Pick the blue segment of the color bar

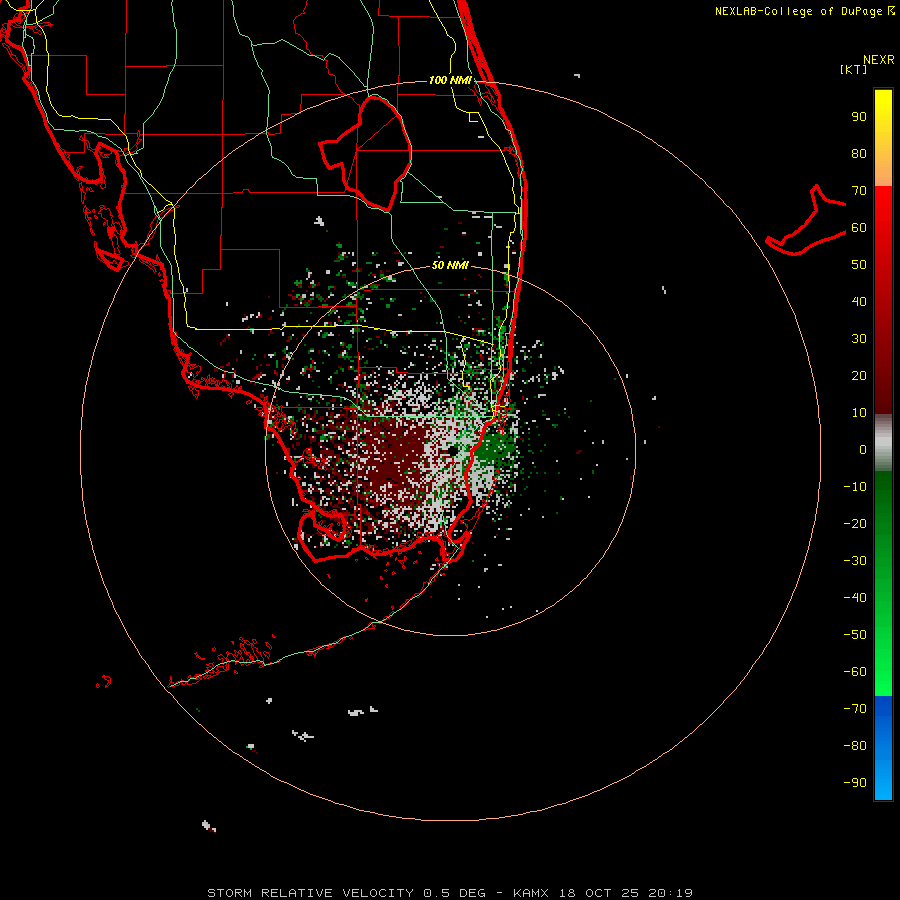click(883, 748)
